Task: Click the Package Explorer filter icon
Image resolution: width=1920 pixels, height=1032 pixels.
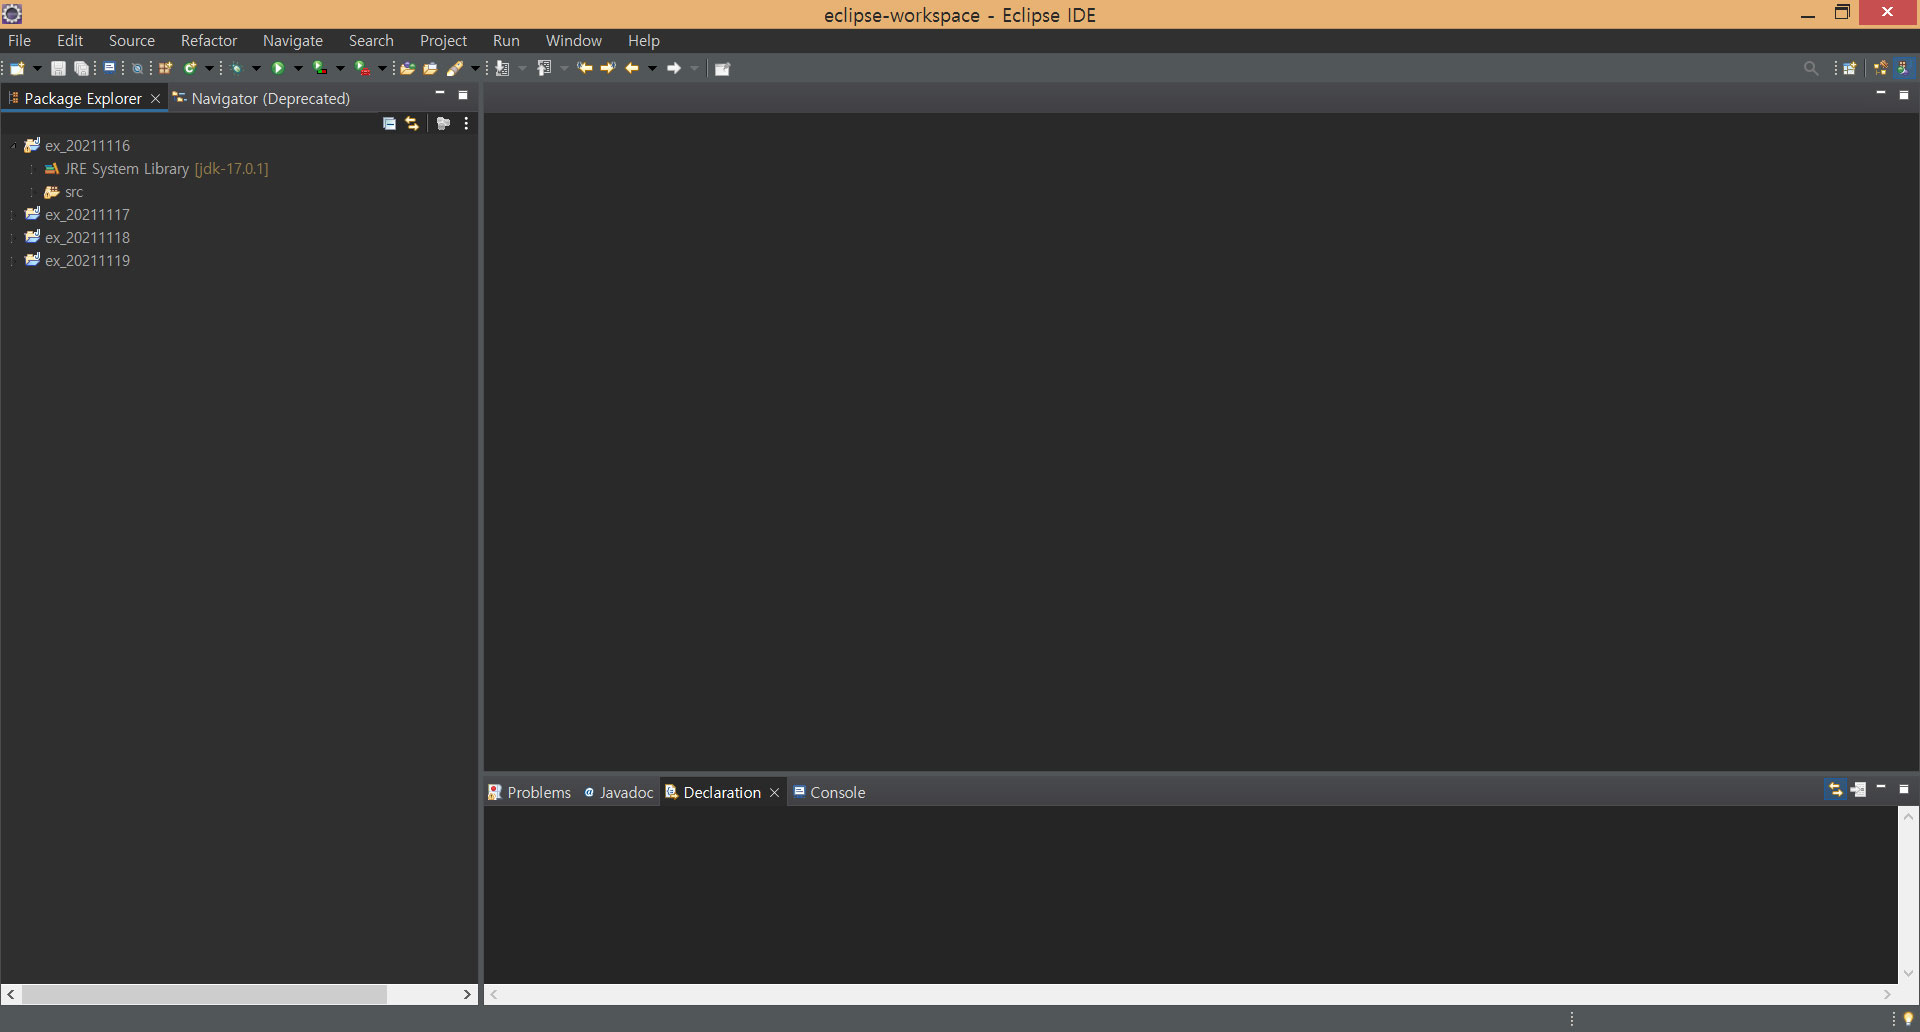Action: (x=443, y=123)
